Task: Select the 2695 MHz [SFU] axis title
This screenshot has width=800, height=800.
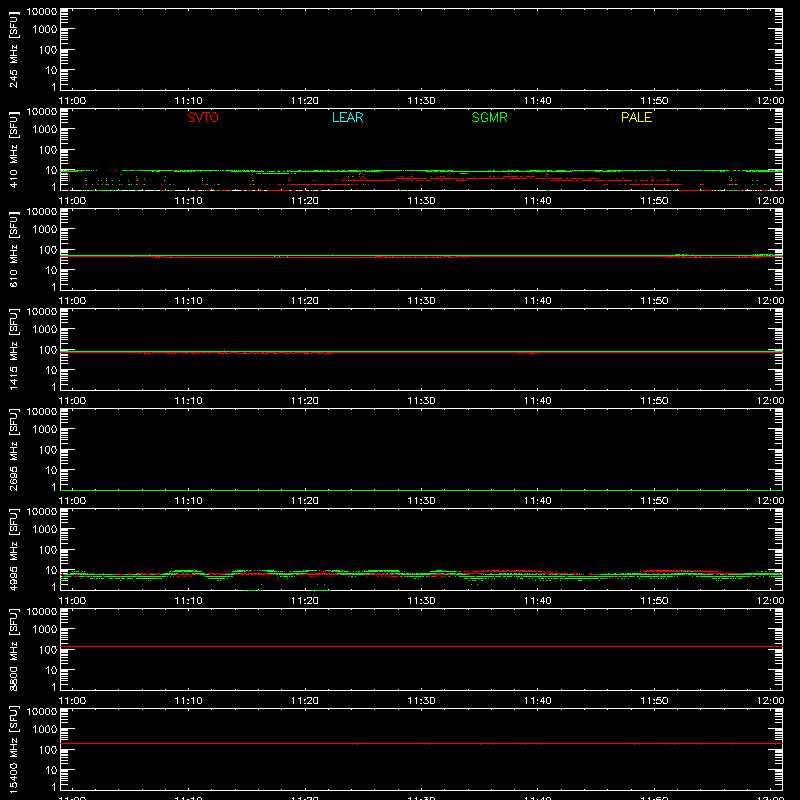Action: tap(14, 449)
